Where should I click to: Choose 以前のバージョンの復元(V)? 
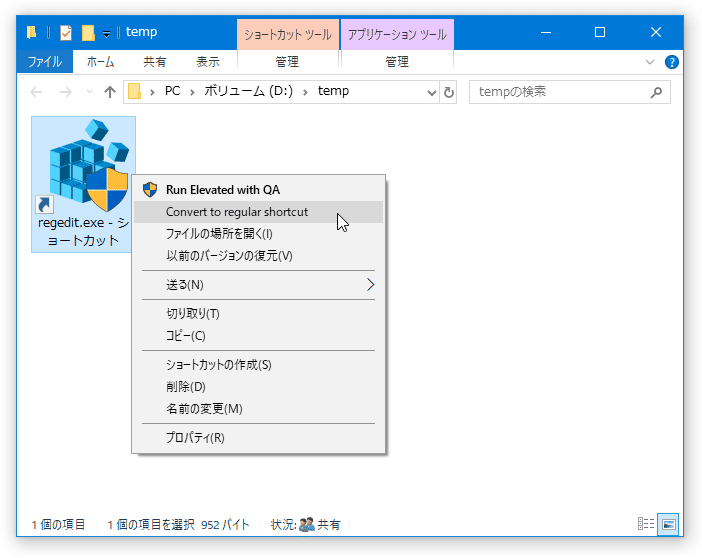(x=258, y=256)
